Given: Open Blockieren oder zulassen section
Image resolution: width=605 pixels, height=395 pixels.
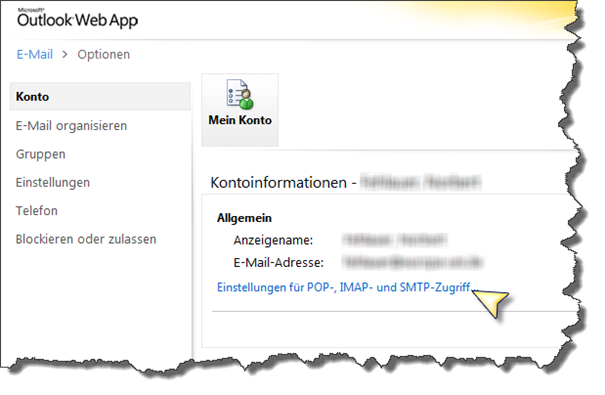Looking at the screenshot, I should [86, 239].
